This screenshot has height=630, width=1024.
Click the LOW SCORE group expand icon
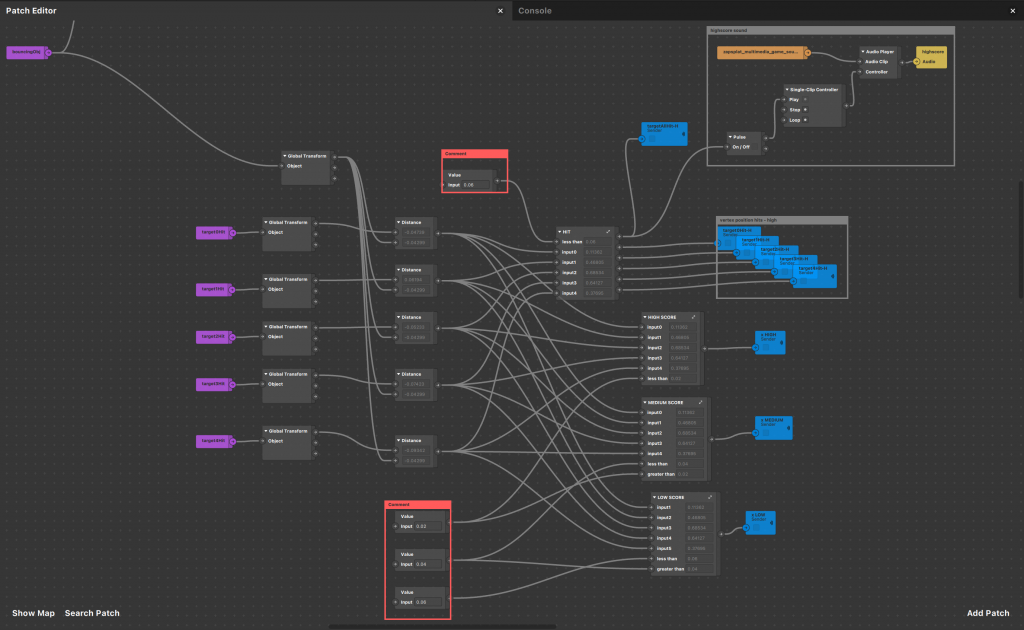708,497
